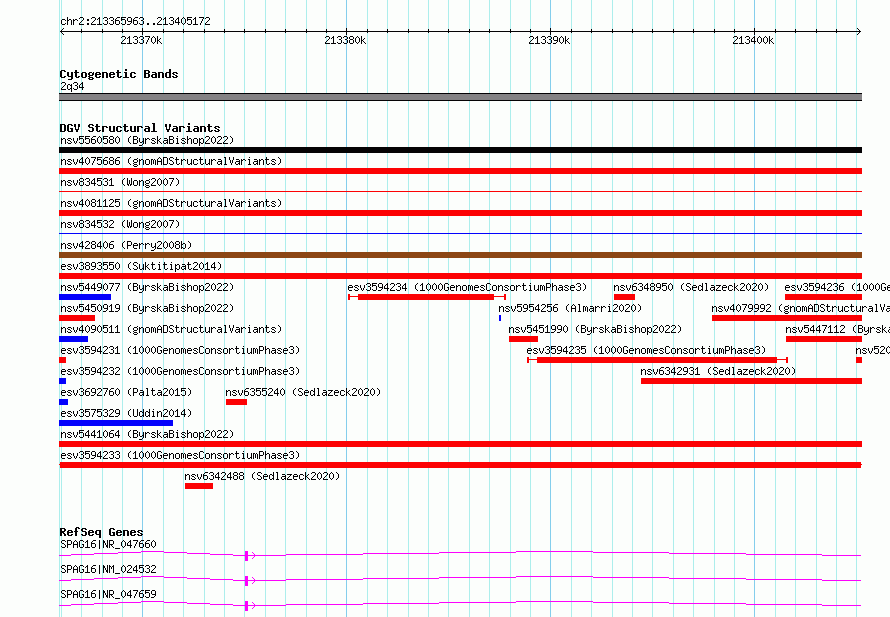Click the 213380k ruler tick label
The image size is (890, 617).
[x=345, y=40]
